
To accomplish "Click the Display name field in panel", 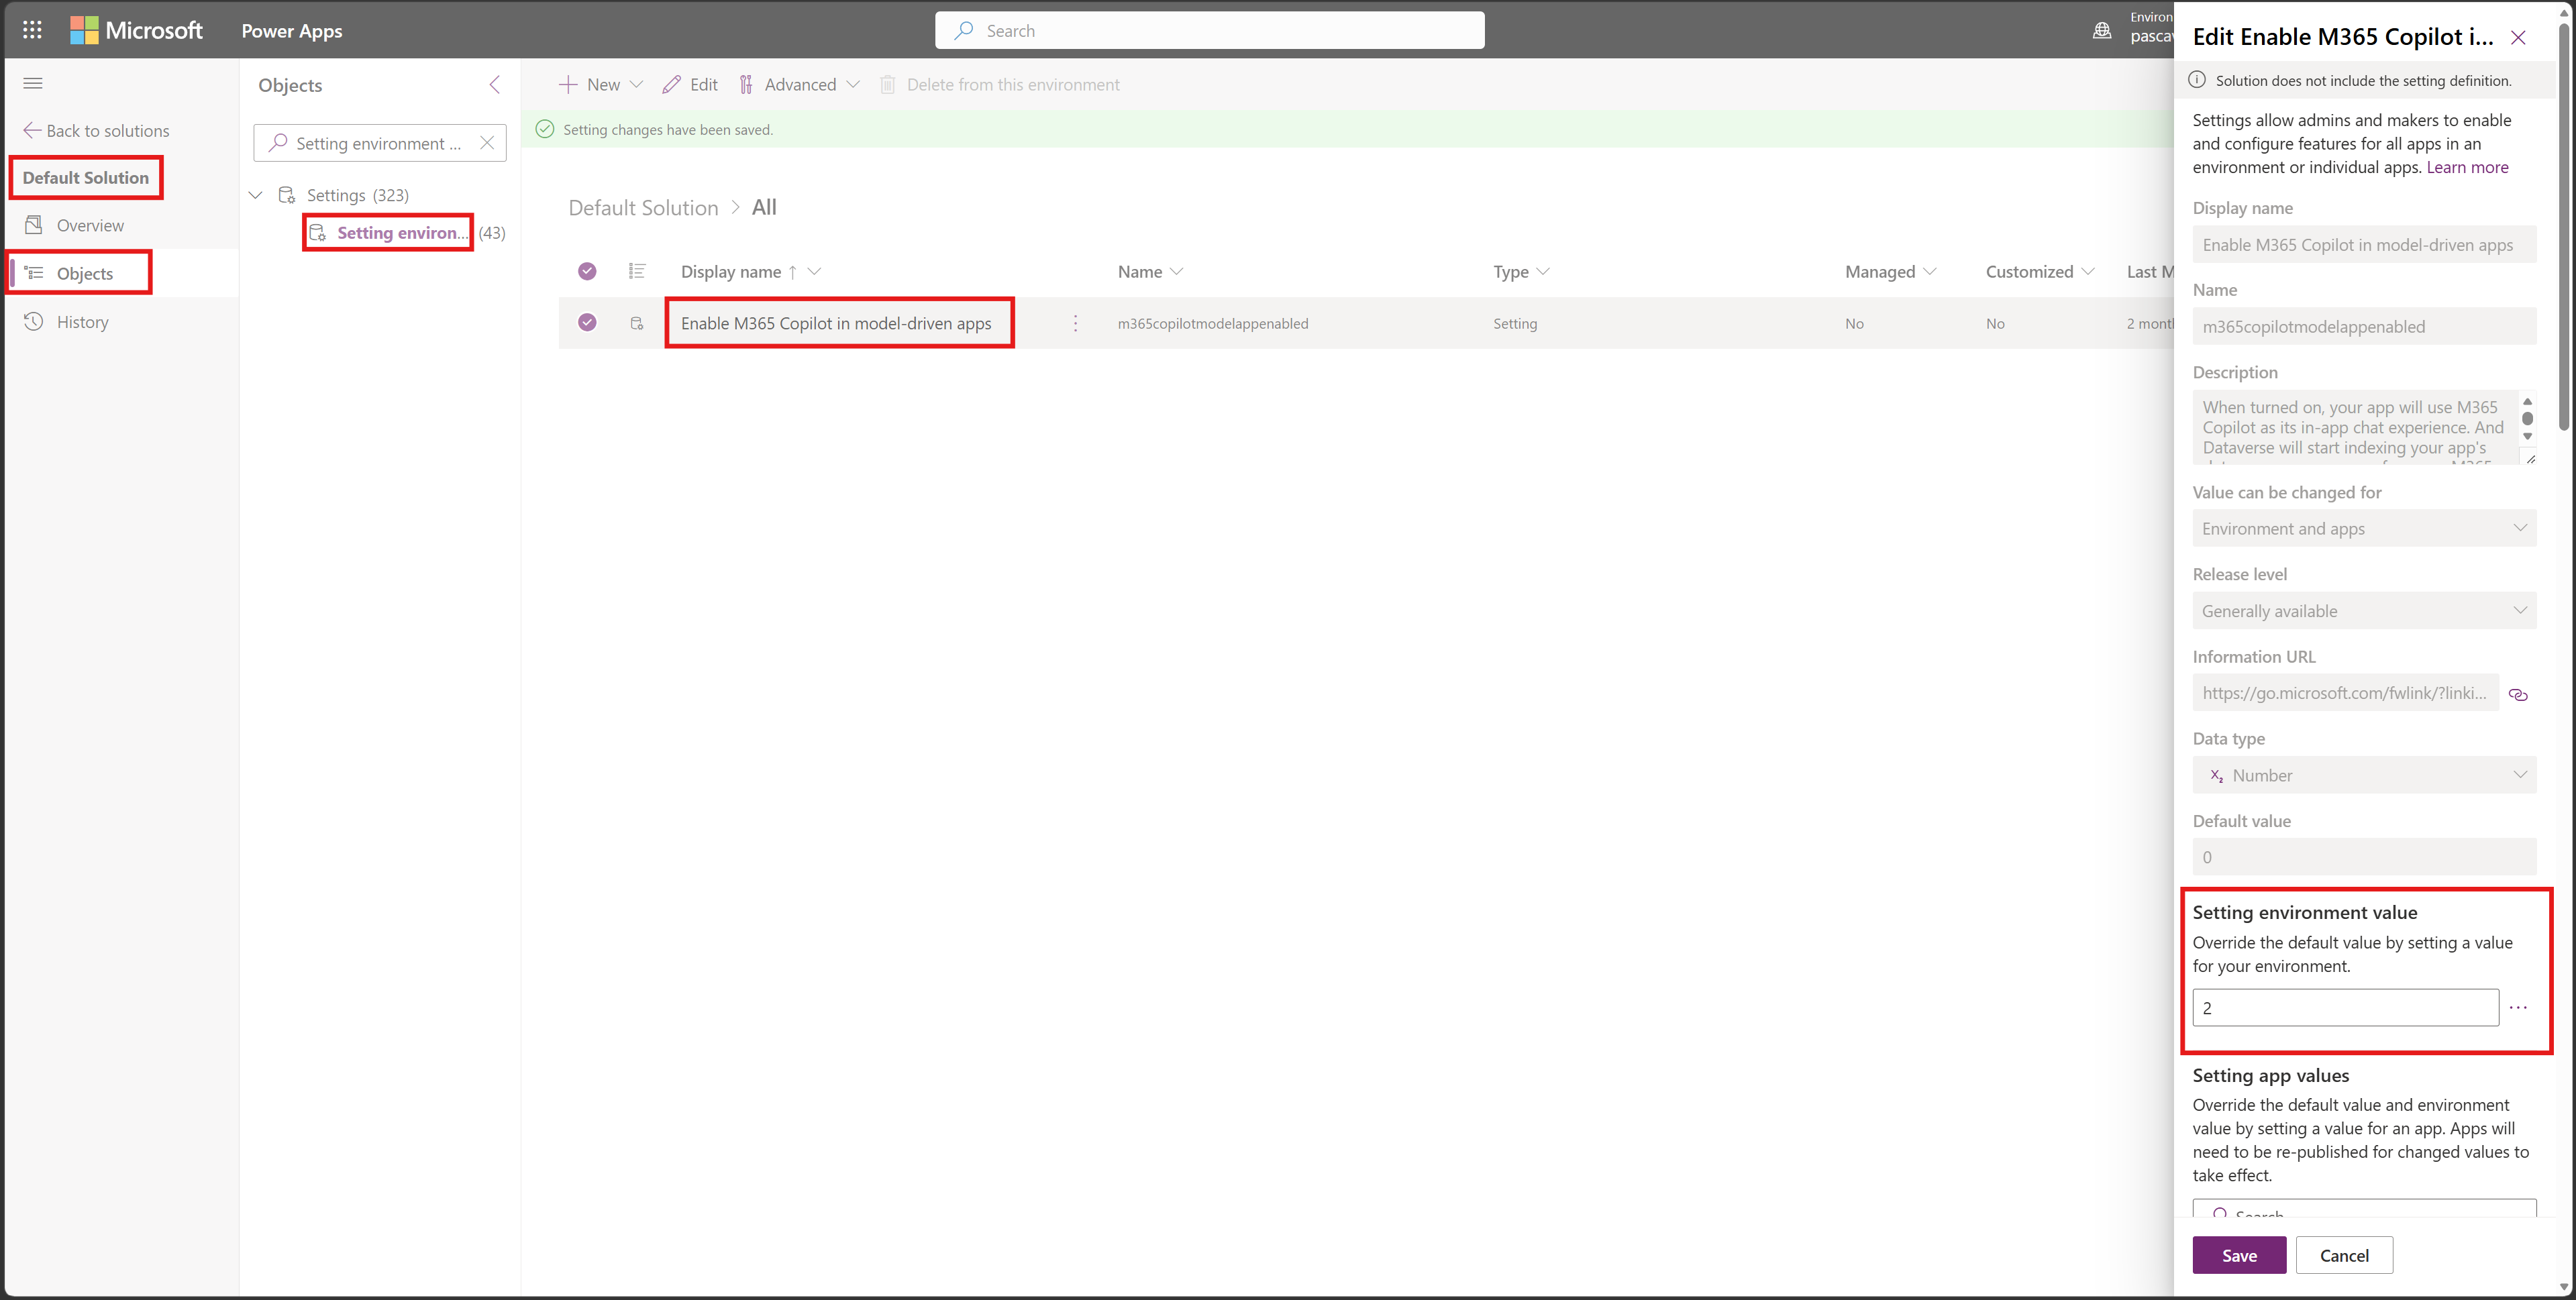I will click(x=2364, y=245).
